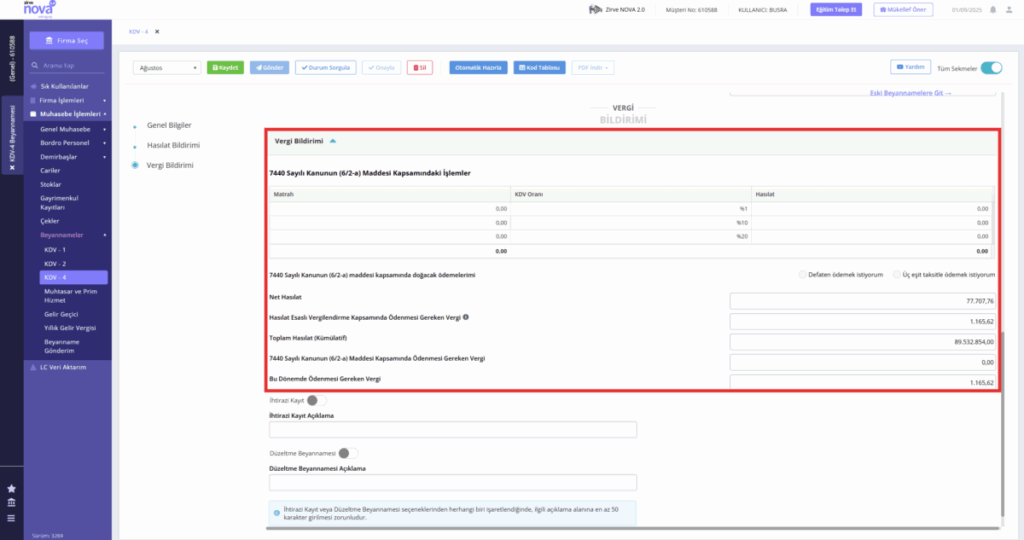Open the Ağustos month dropdown
1024x540 pixels.
tap(167, 68)
